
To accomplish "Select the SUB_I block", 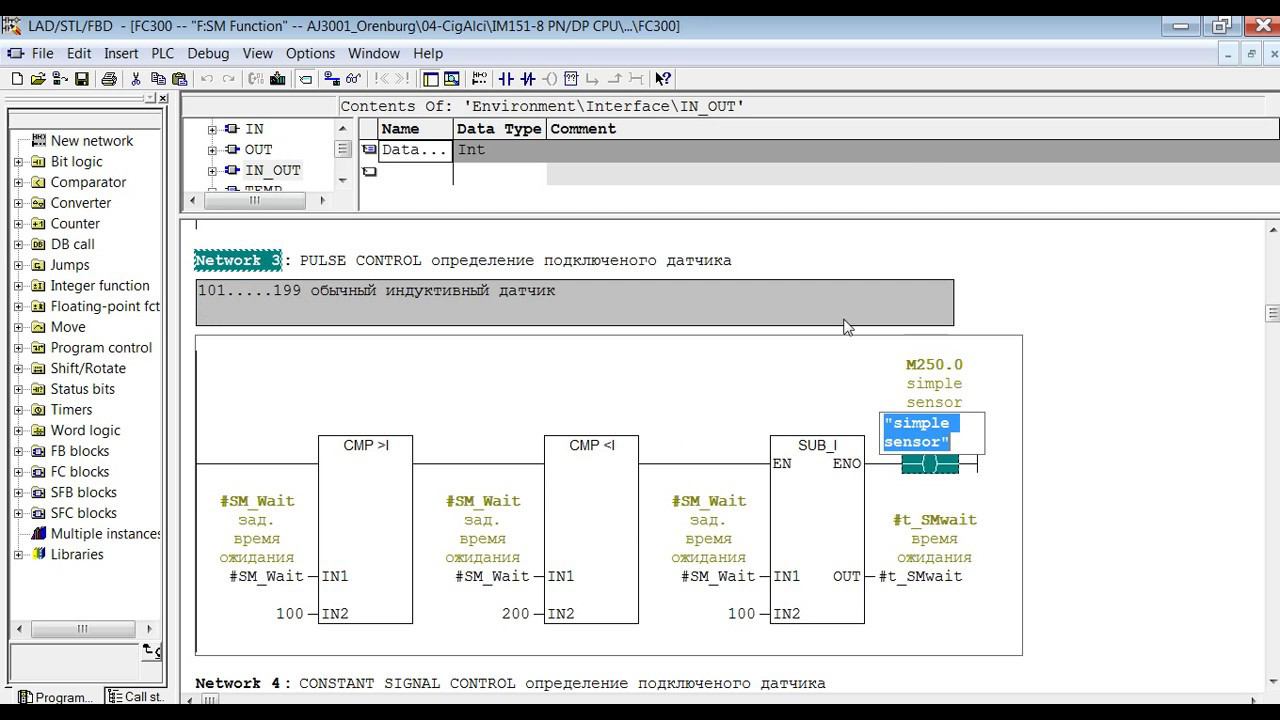I will click(x=817, y=530).
